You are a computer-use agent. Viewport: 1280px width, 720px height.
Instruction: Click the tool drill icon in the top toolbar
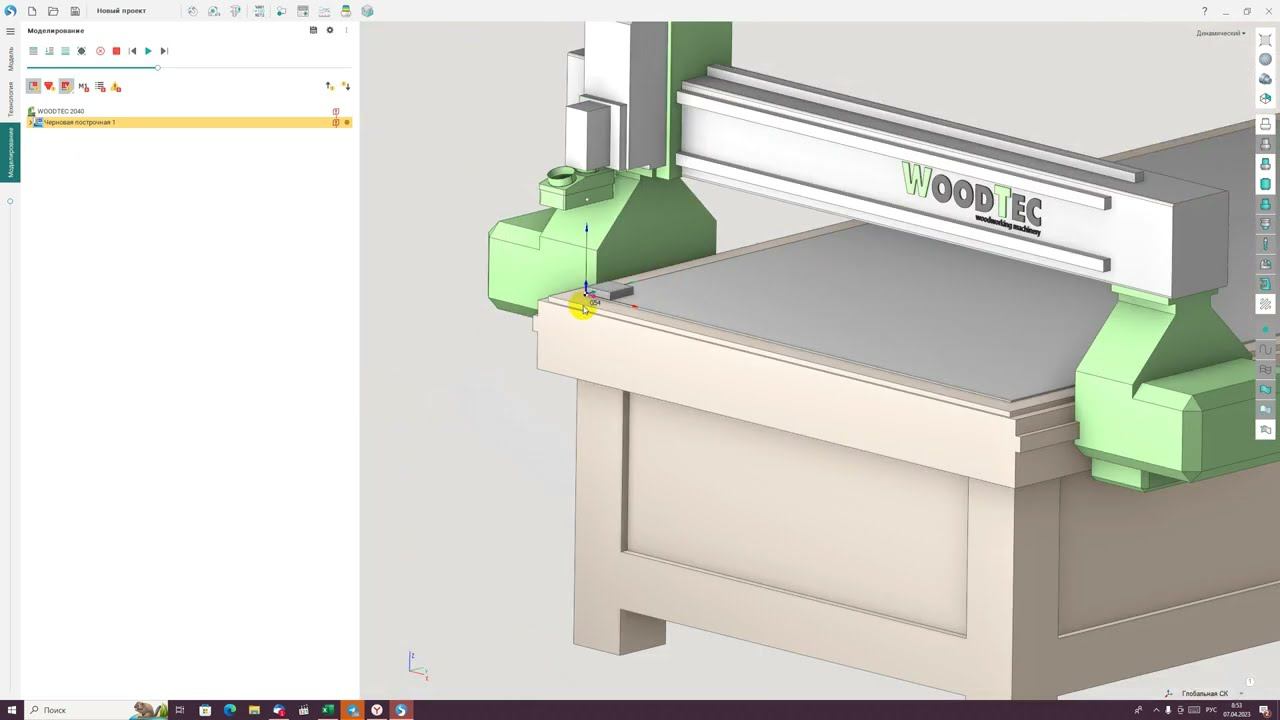[x=236, y=11]
